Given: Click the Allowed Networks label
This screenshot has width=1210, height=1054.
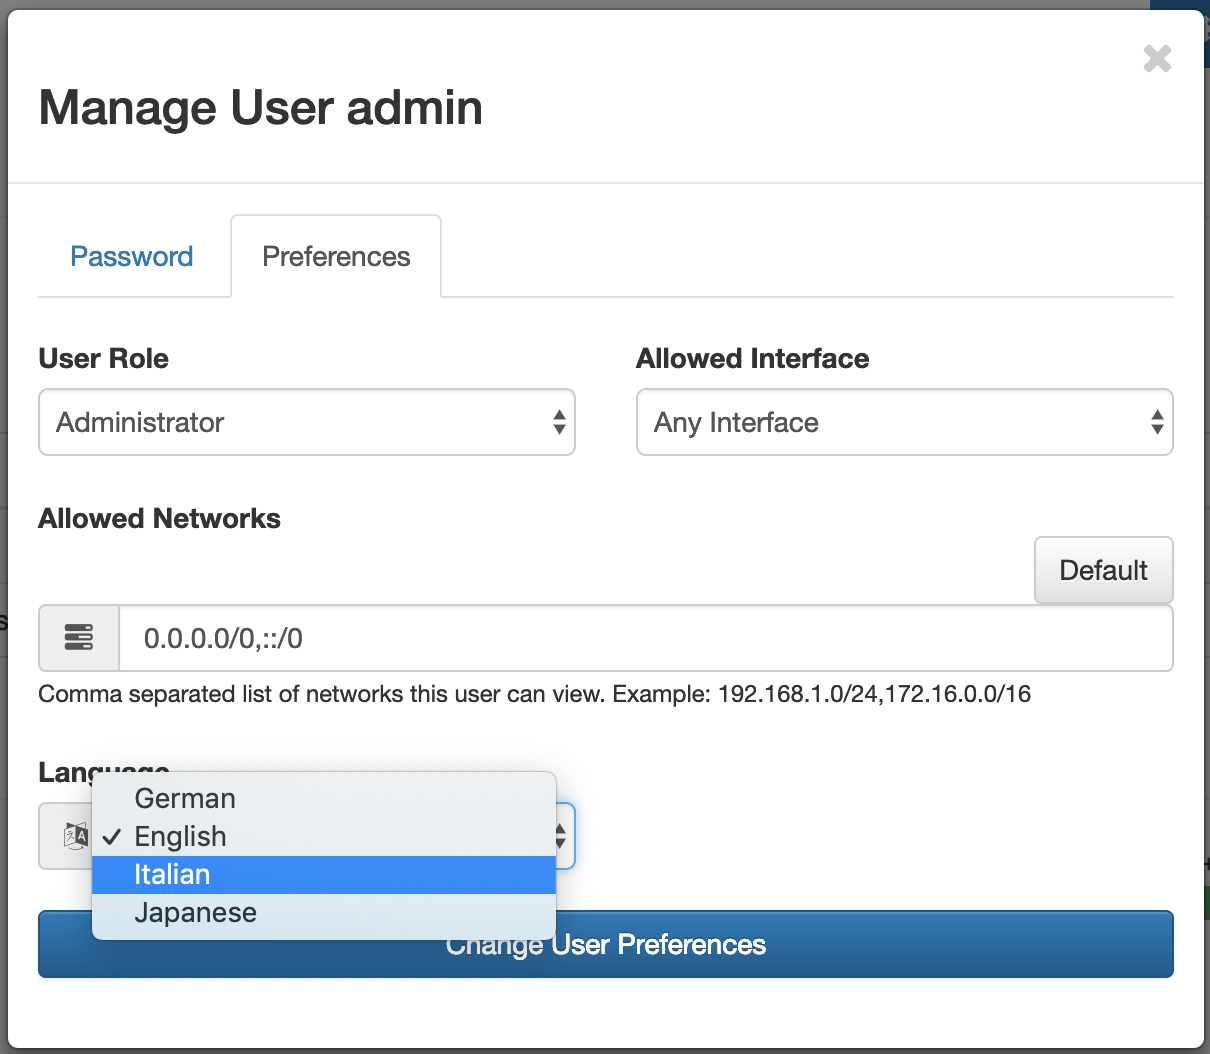Looking at the screenshot, I should click(x=160, y=519).
